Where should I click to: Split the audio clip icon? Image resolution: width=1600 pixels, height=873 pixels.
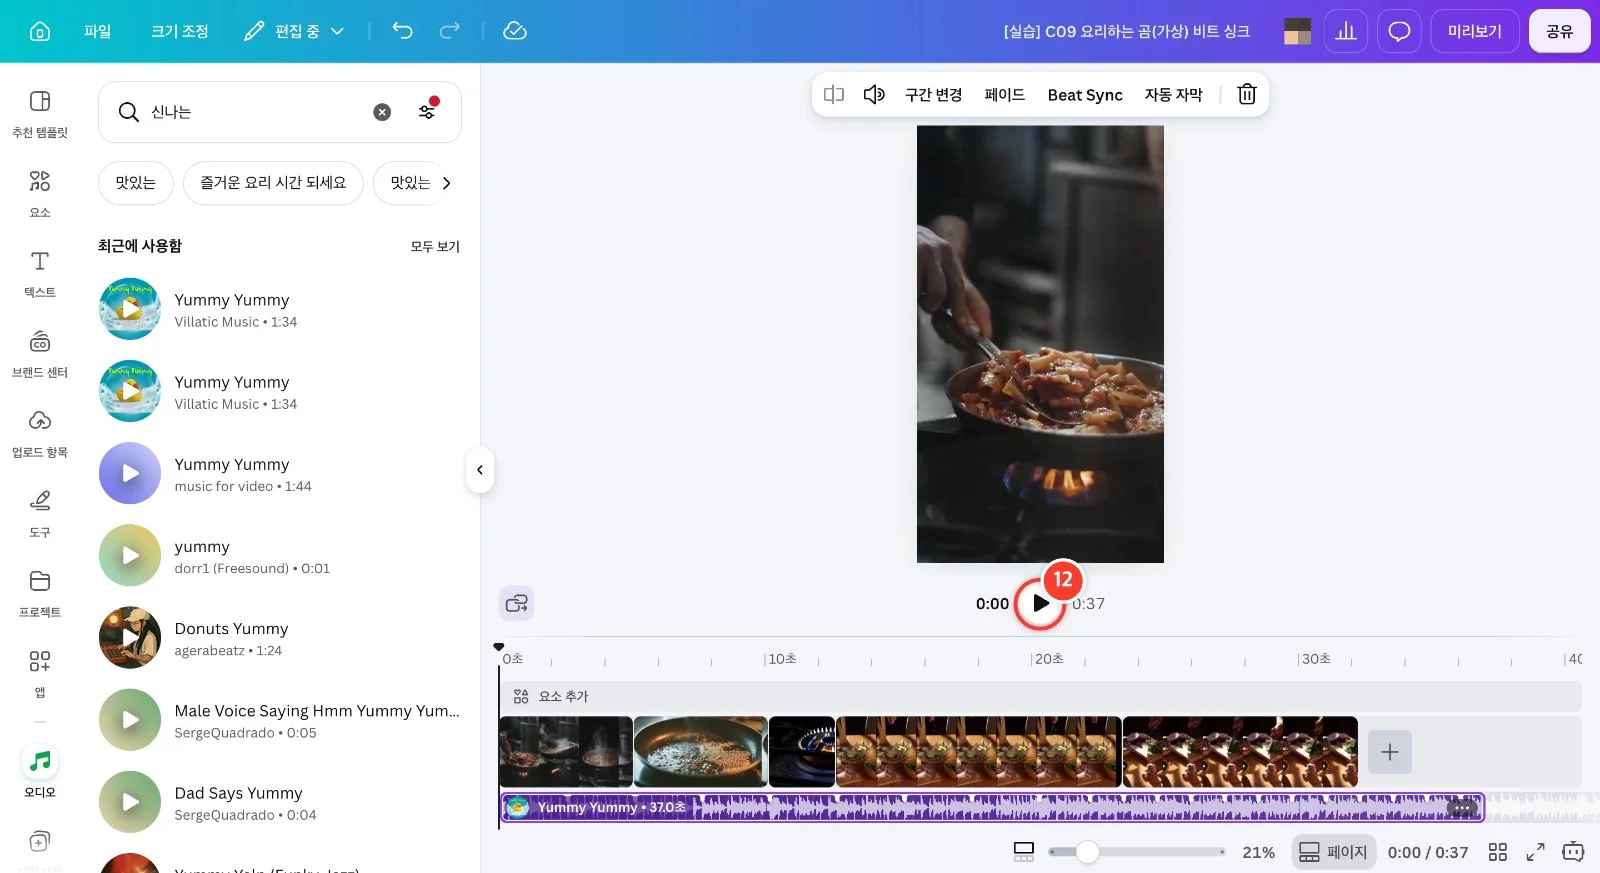[834, 94]
